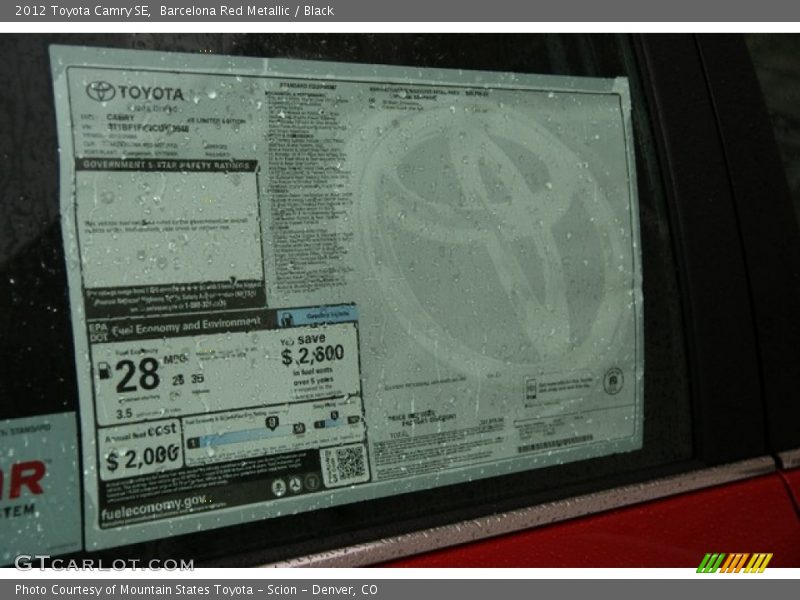Screen dimensions: 800x600
Task: Click the 'Fuel Economy and Environment' heading
Action: (186, 327)
